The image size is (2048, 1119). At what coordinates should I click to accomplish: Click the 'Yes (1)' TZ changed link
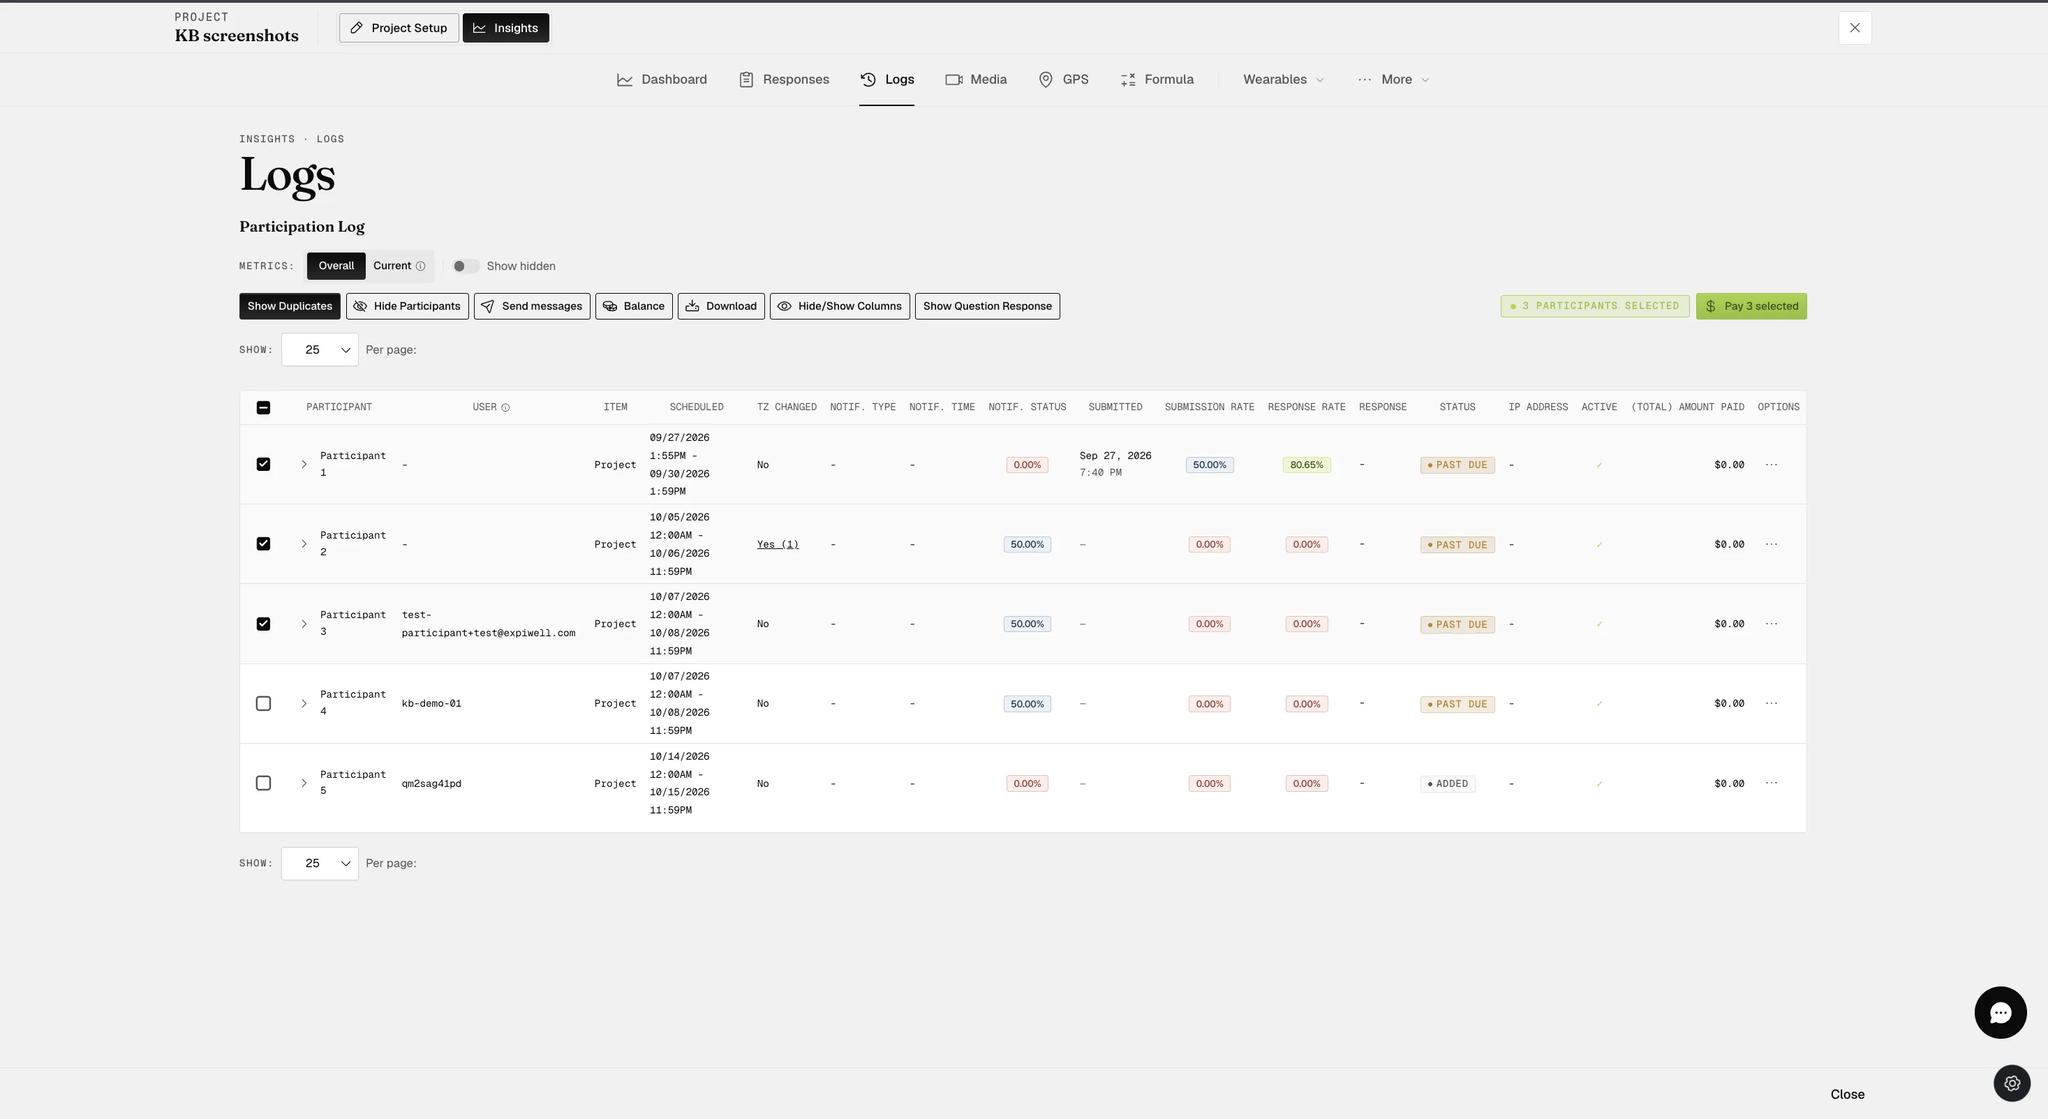tap(778, 544)
